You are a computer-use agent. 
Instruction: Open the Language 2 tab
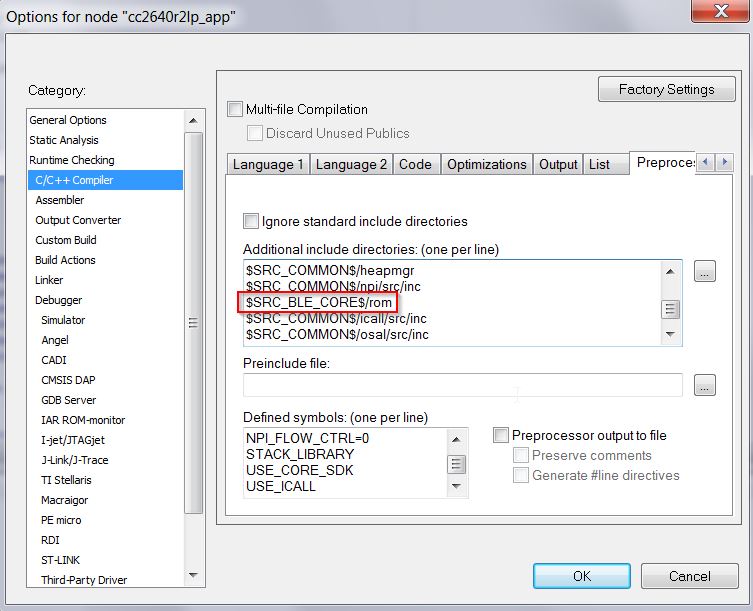(351, 164)
